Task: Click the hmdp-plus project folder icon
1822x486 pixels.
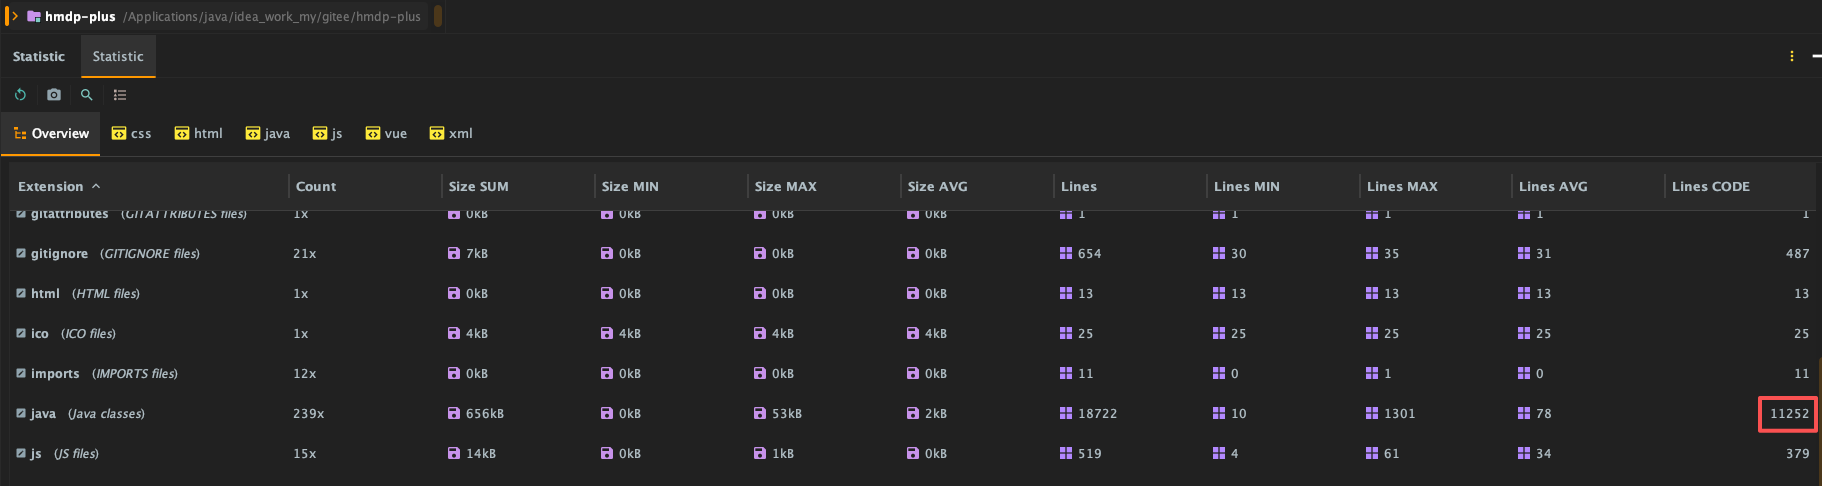Action: (34, 16)
